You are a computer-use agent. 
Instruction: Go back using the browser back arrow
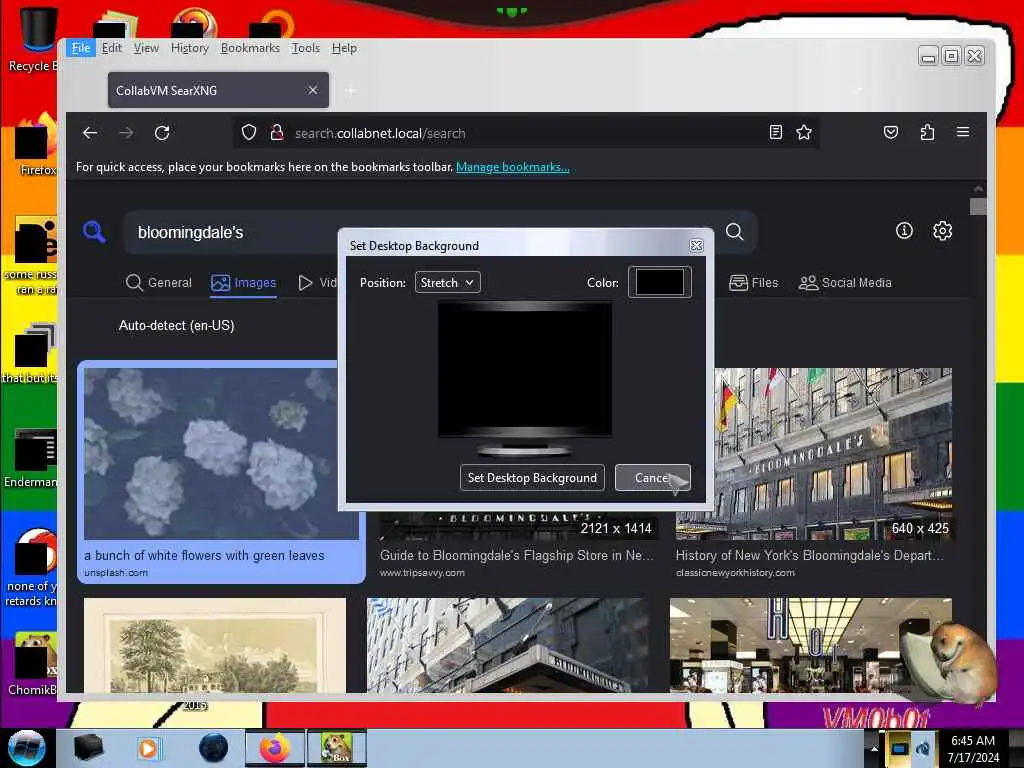(90, 133)
